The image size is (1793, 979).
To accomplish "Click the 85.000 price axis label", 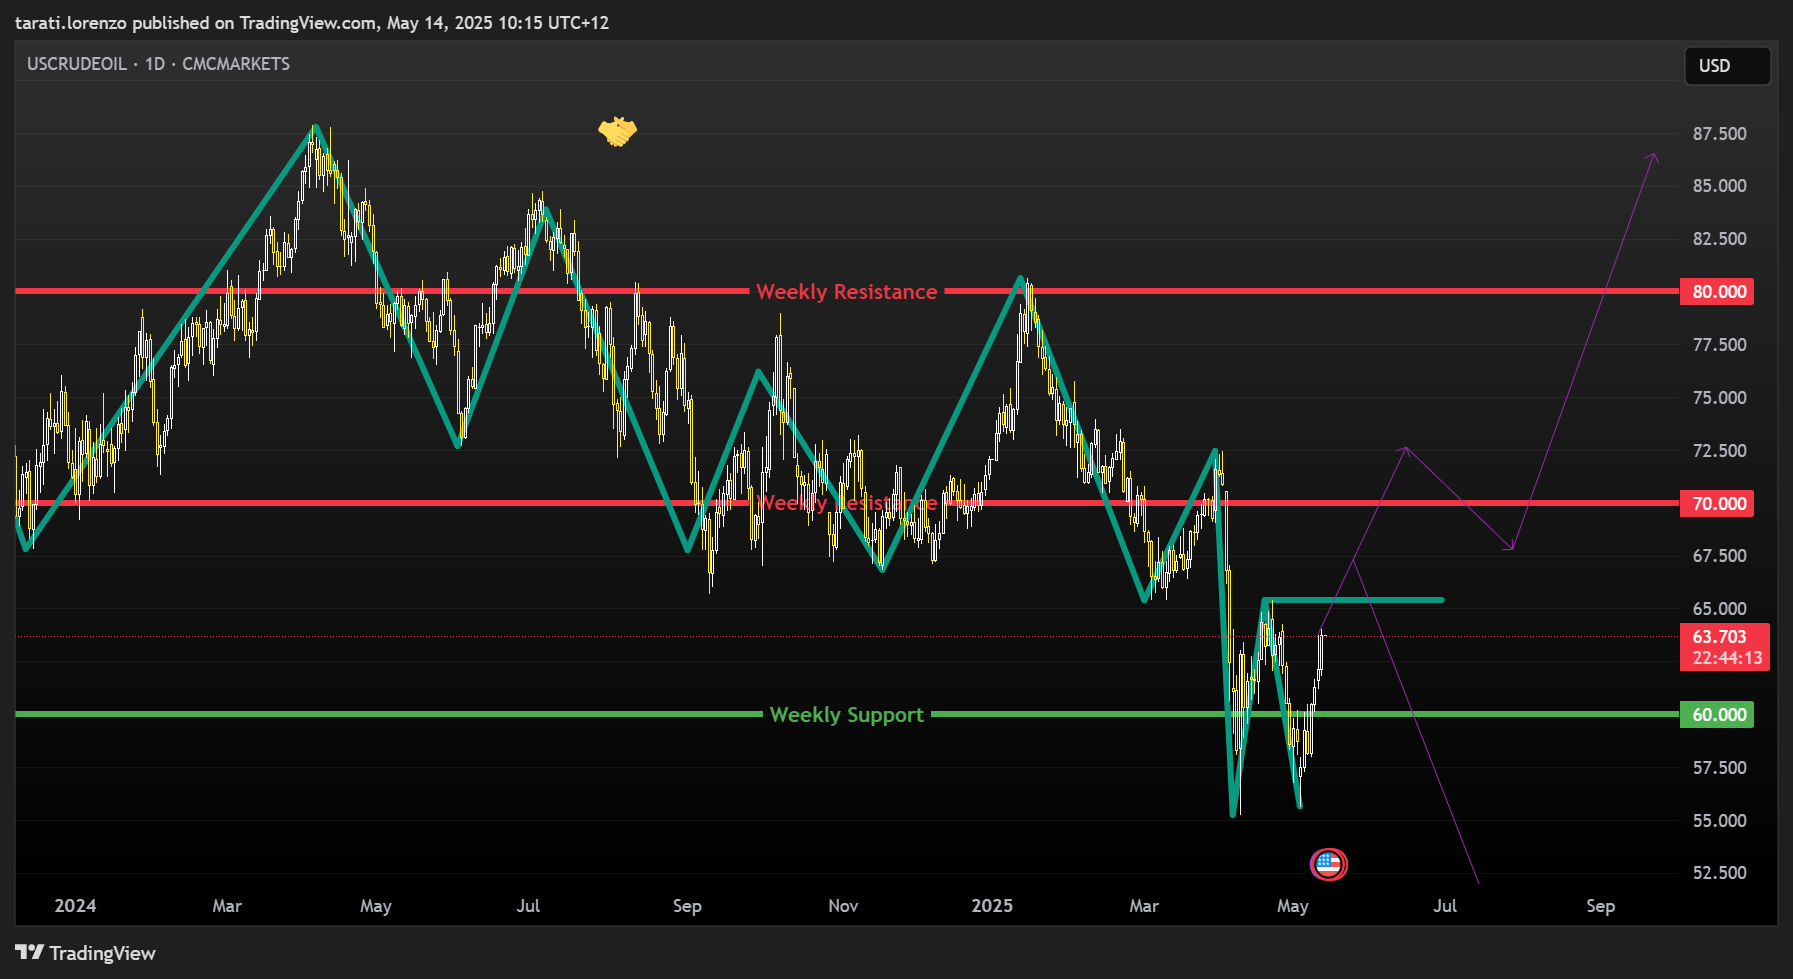I will pyautogui.click(x=1719, y=186).
